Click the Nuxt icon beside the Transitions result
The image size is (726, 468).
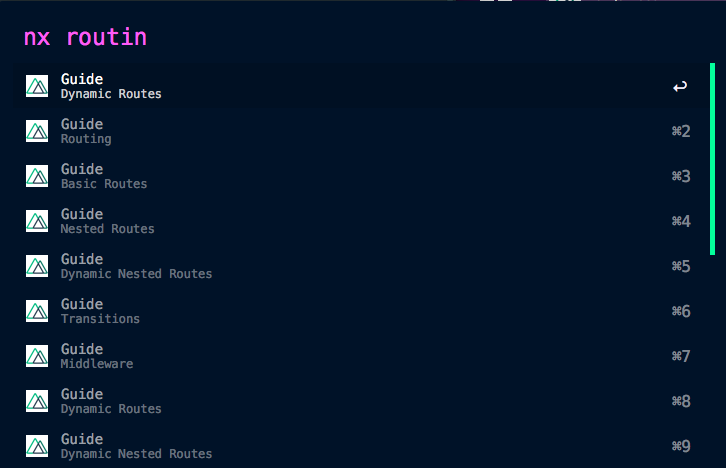pyautogui.click(x=37, y=311)
